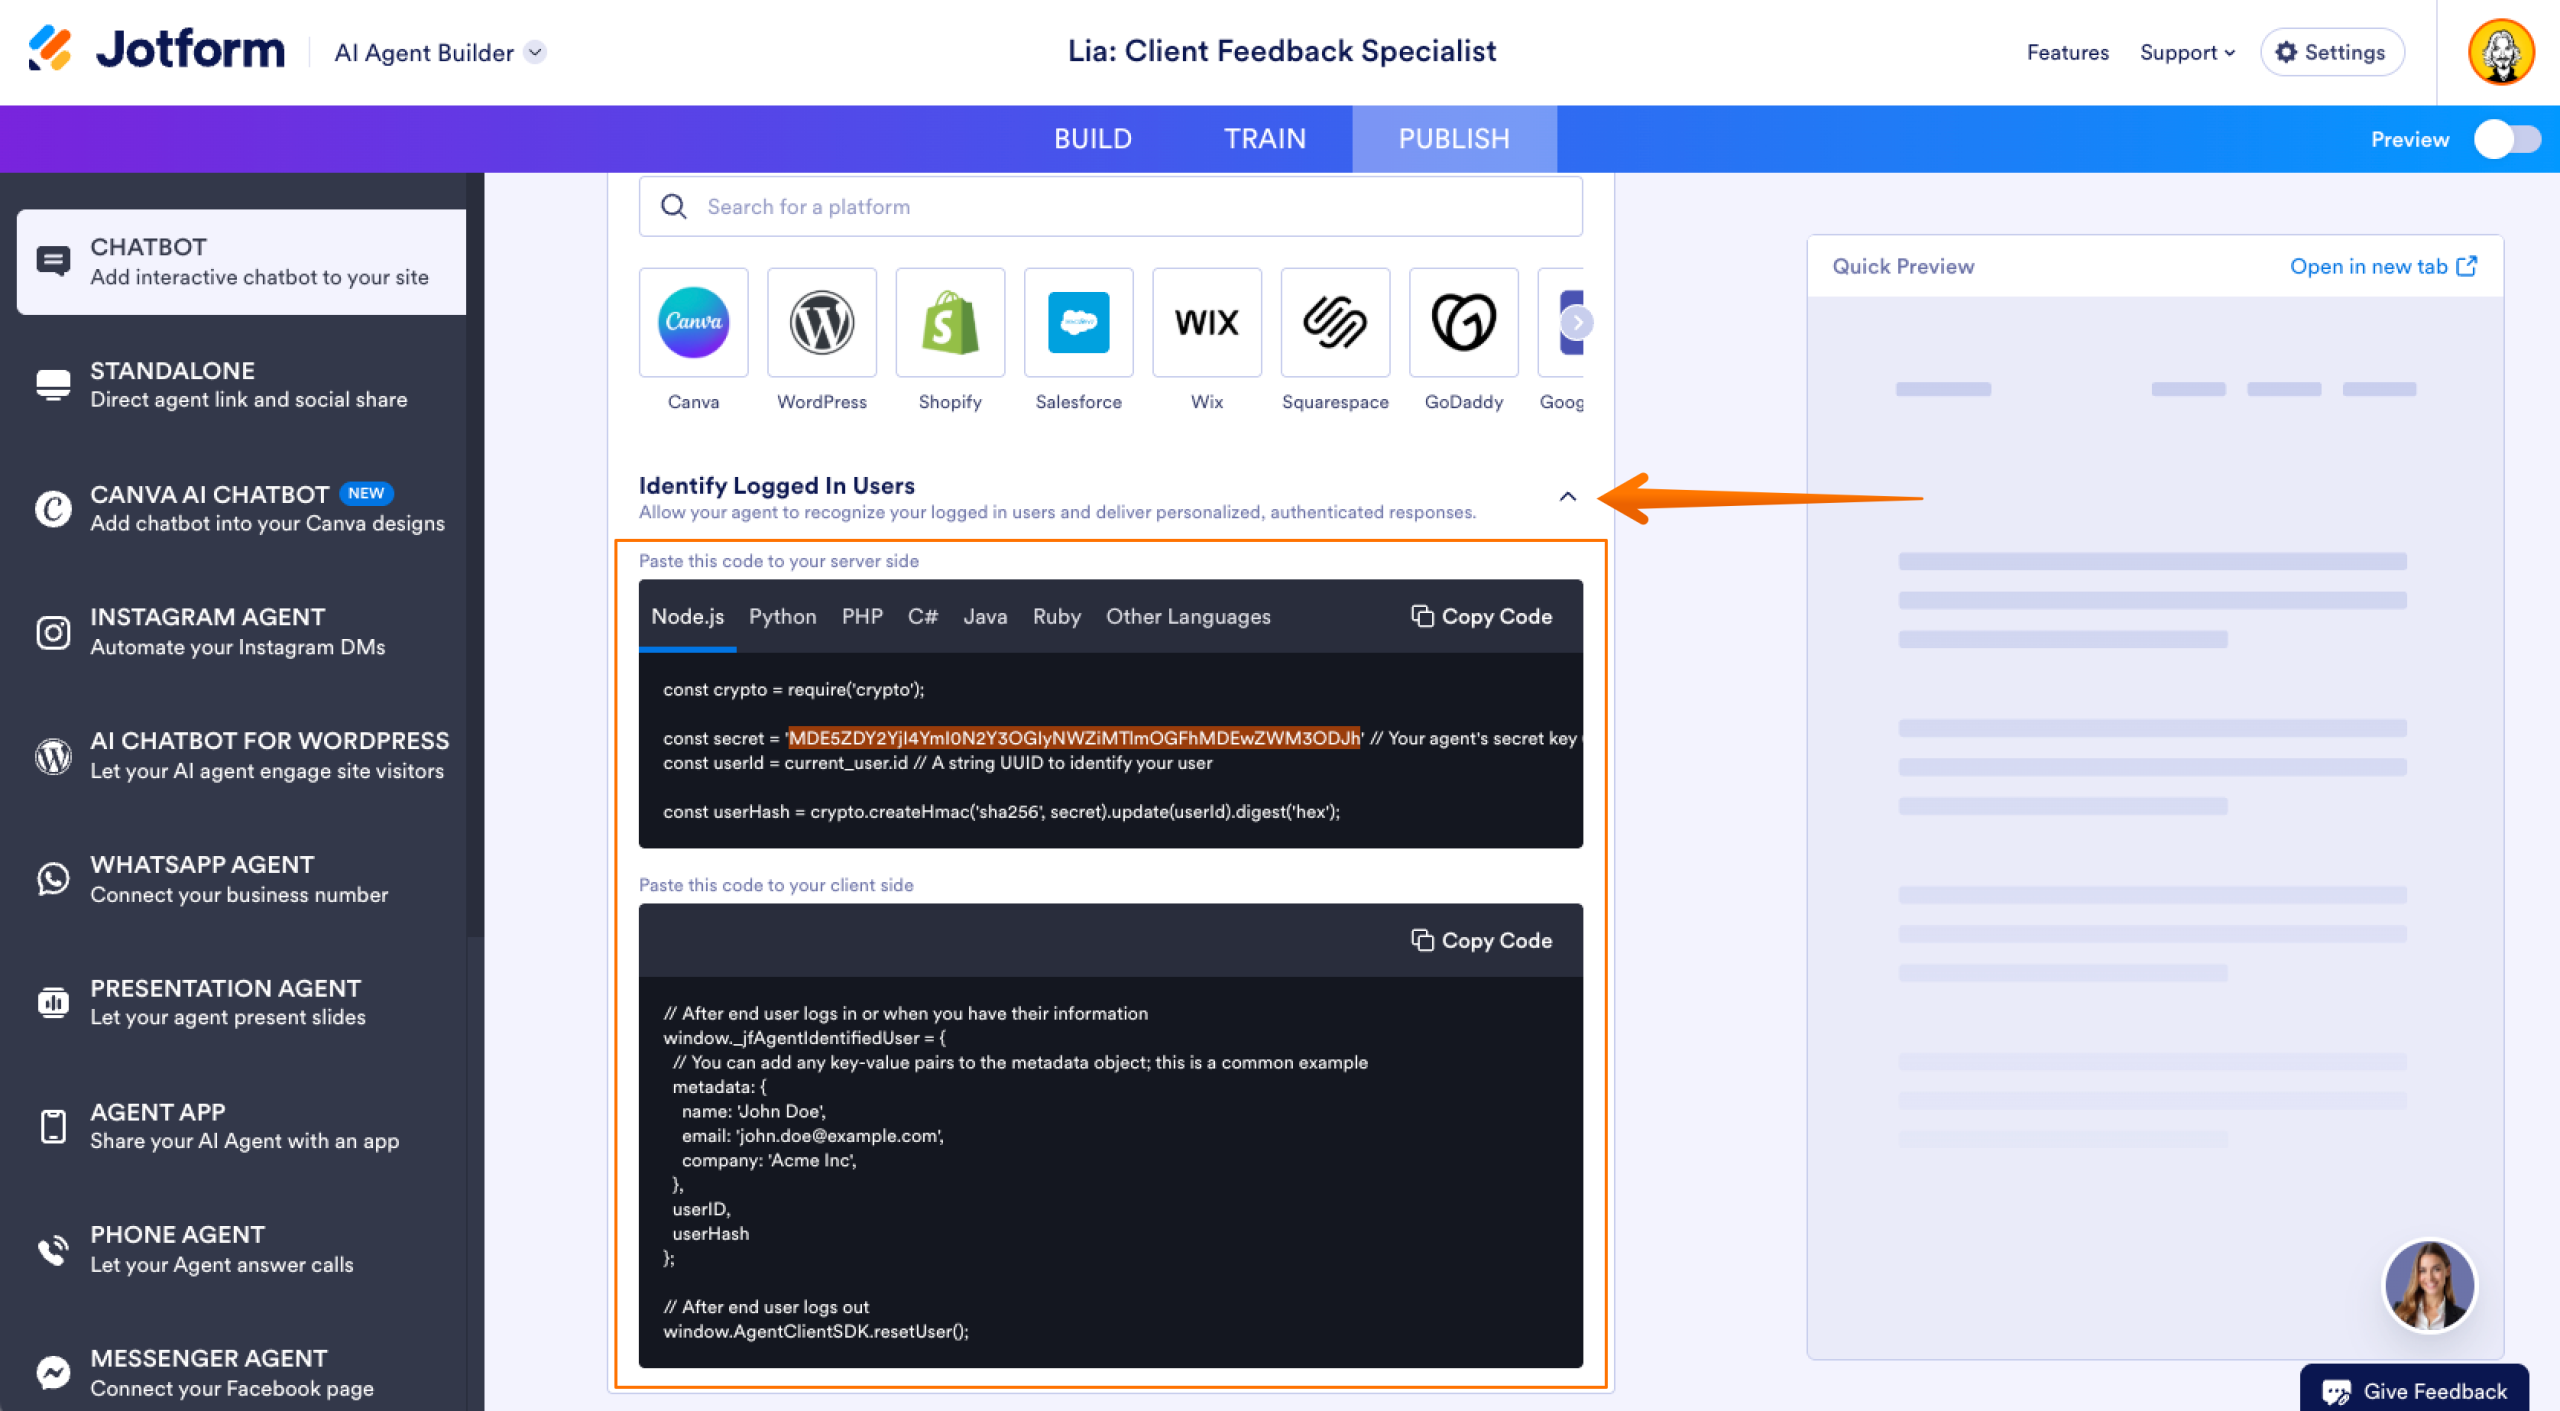Open the AI Agent Builder dropdown
Screen dimensions: 2560x1411
coord(534,52)
